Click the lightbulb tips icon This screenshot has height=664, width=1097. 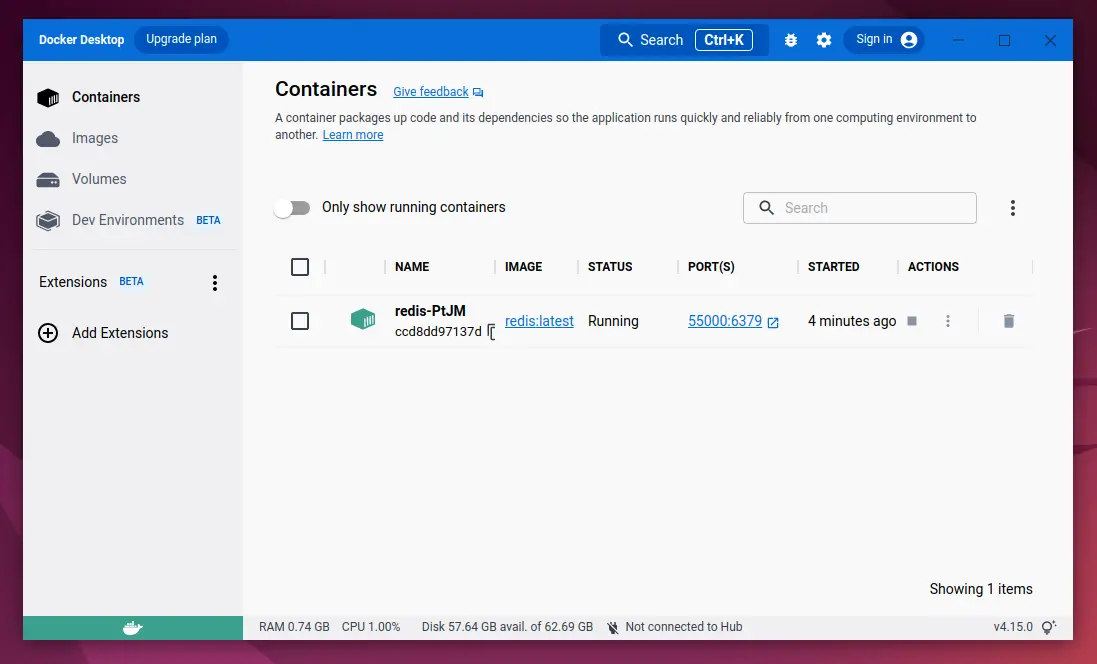pos(1049,627)
